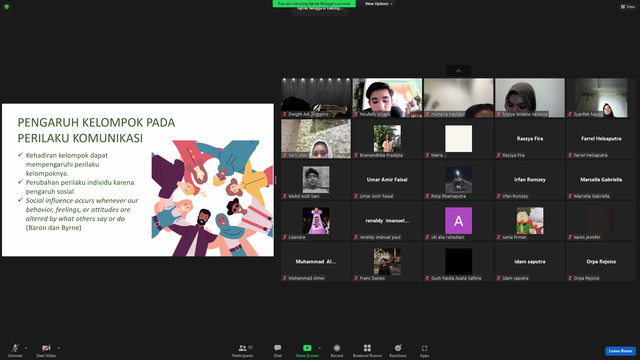This screenshot has width=640, height=360.
Task: Change layout using the View button
Action: coord(628,7)
